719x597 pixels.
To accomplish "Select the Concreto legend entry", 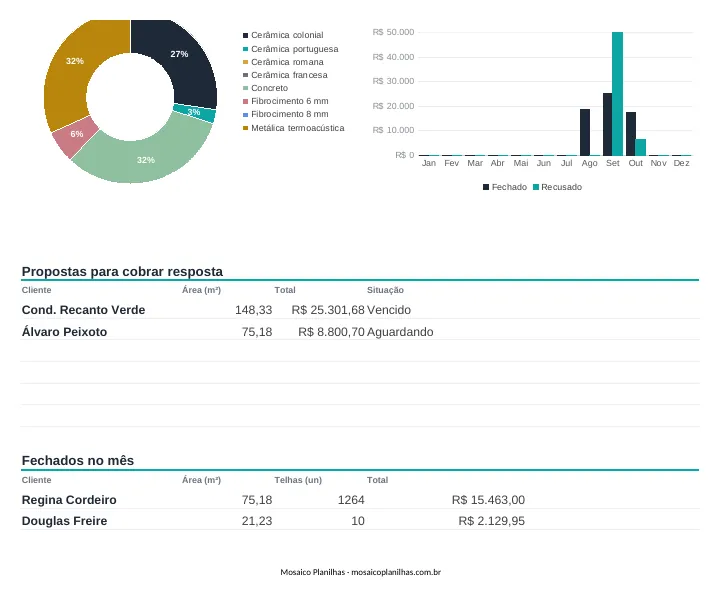I will point(265,88).
